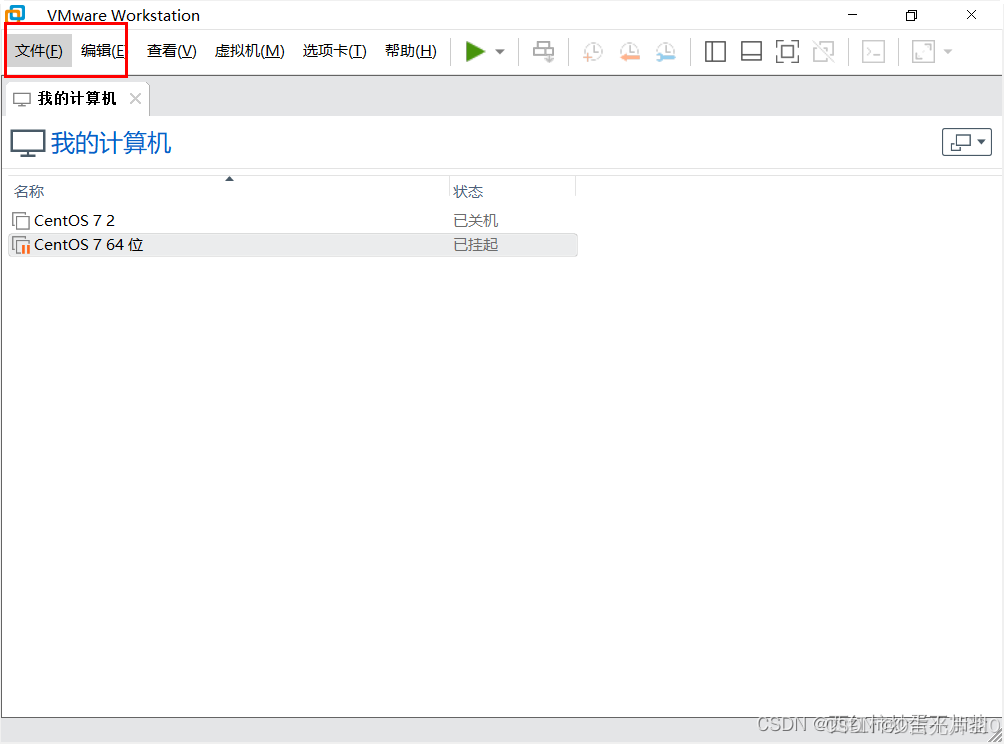Screen dimensions: 1004x744
Task: Open the 编辑(E) menu
Action: 103,51
